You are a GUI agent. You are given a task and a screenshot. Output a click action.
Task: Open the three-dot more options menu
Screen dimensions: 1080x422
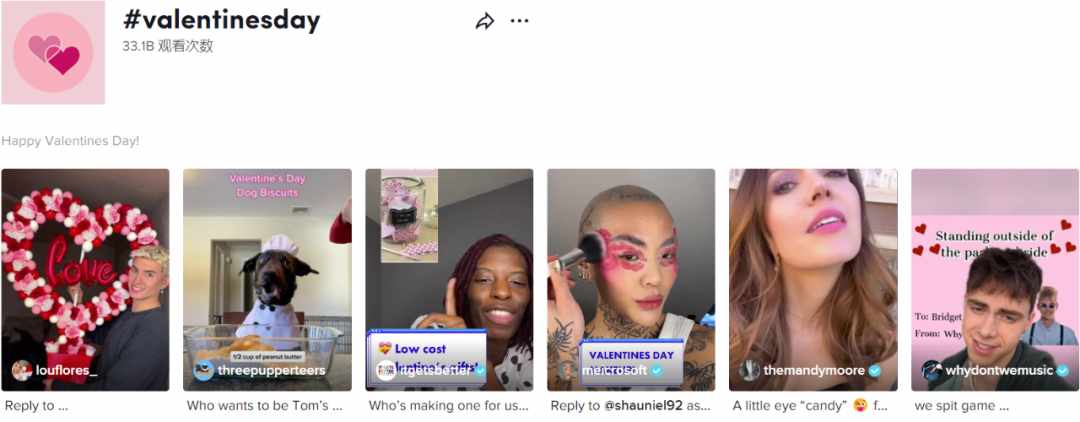click(519, 21)
